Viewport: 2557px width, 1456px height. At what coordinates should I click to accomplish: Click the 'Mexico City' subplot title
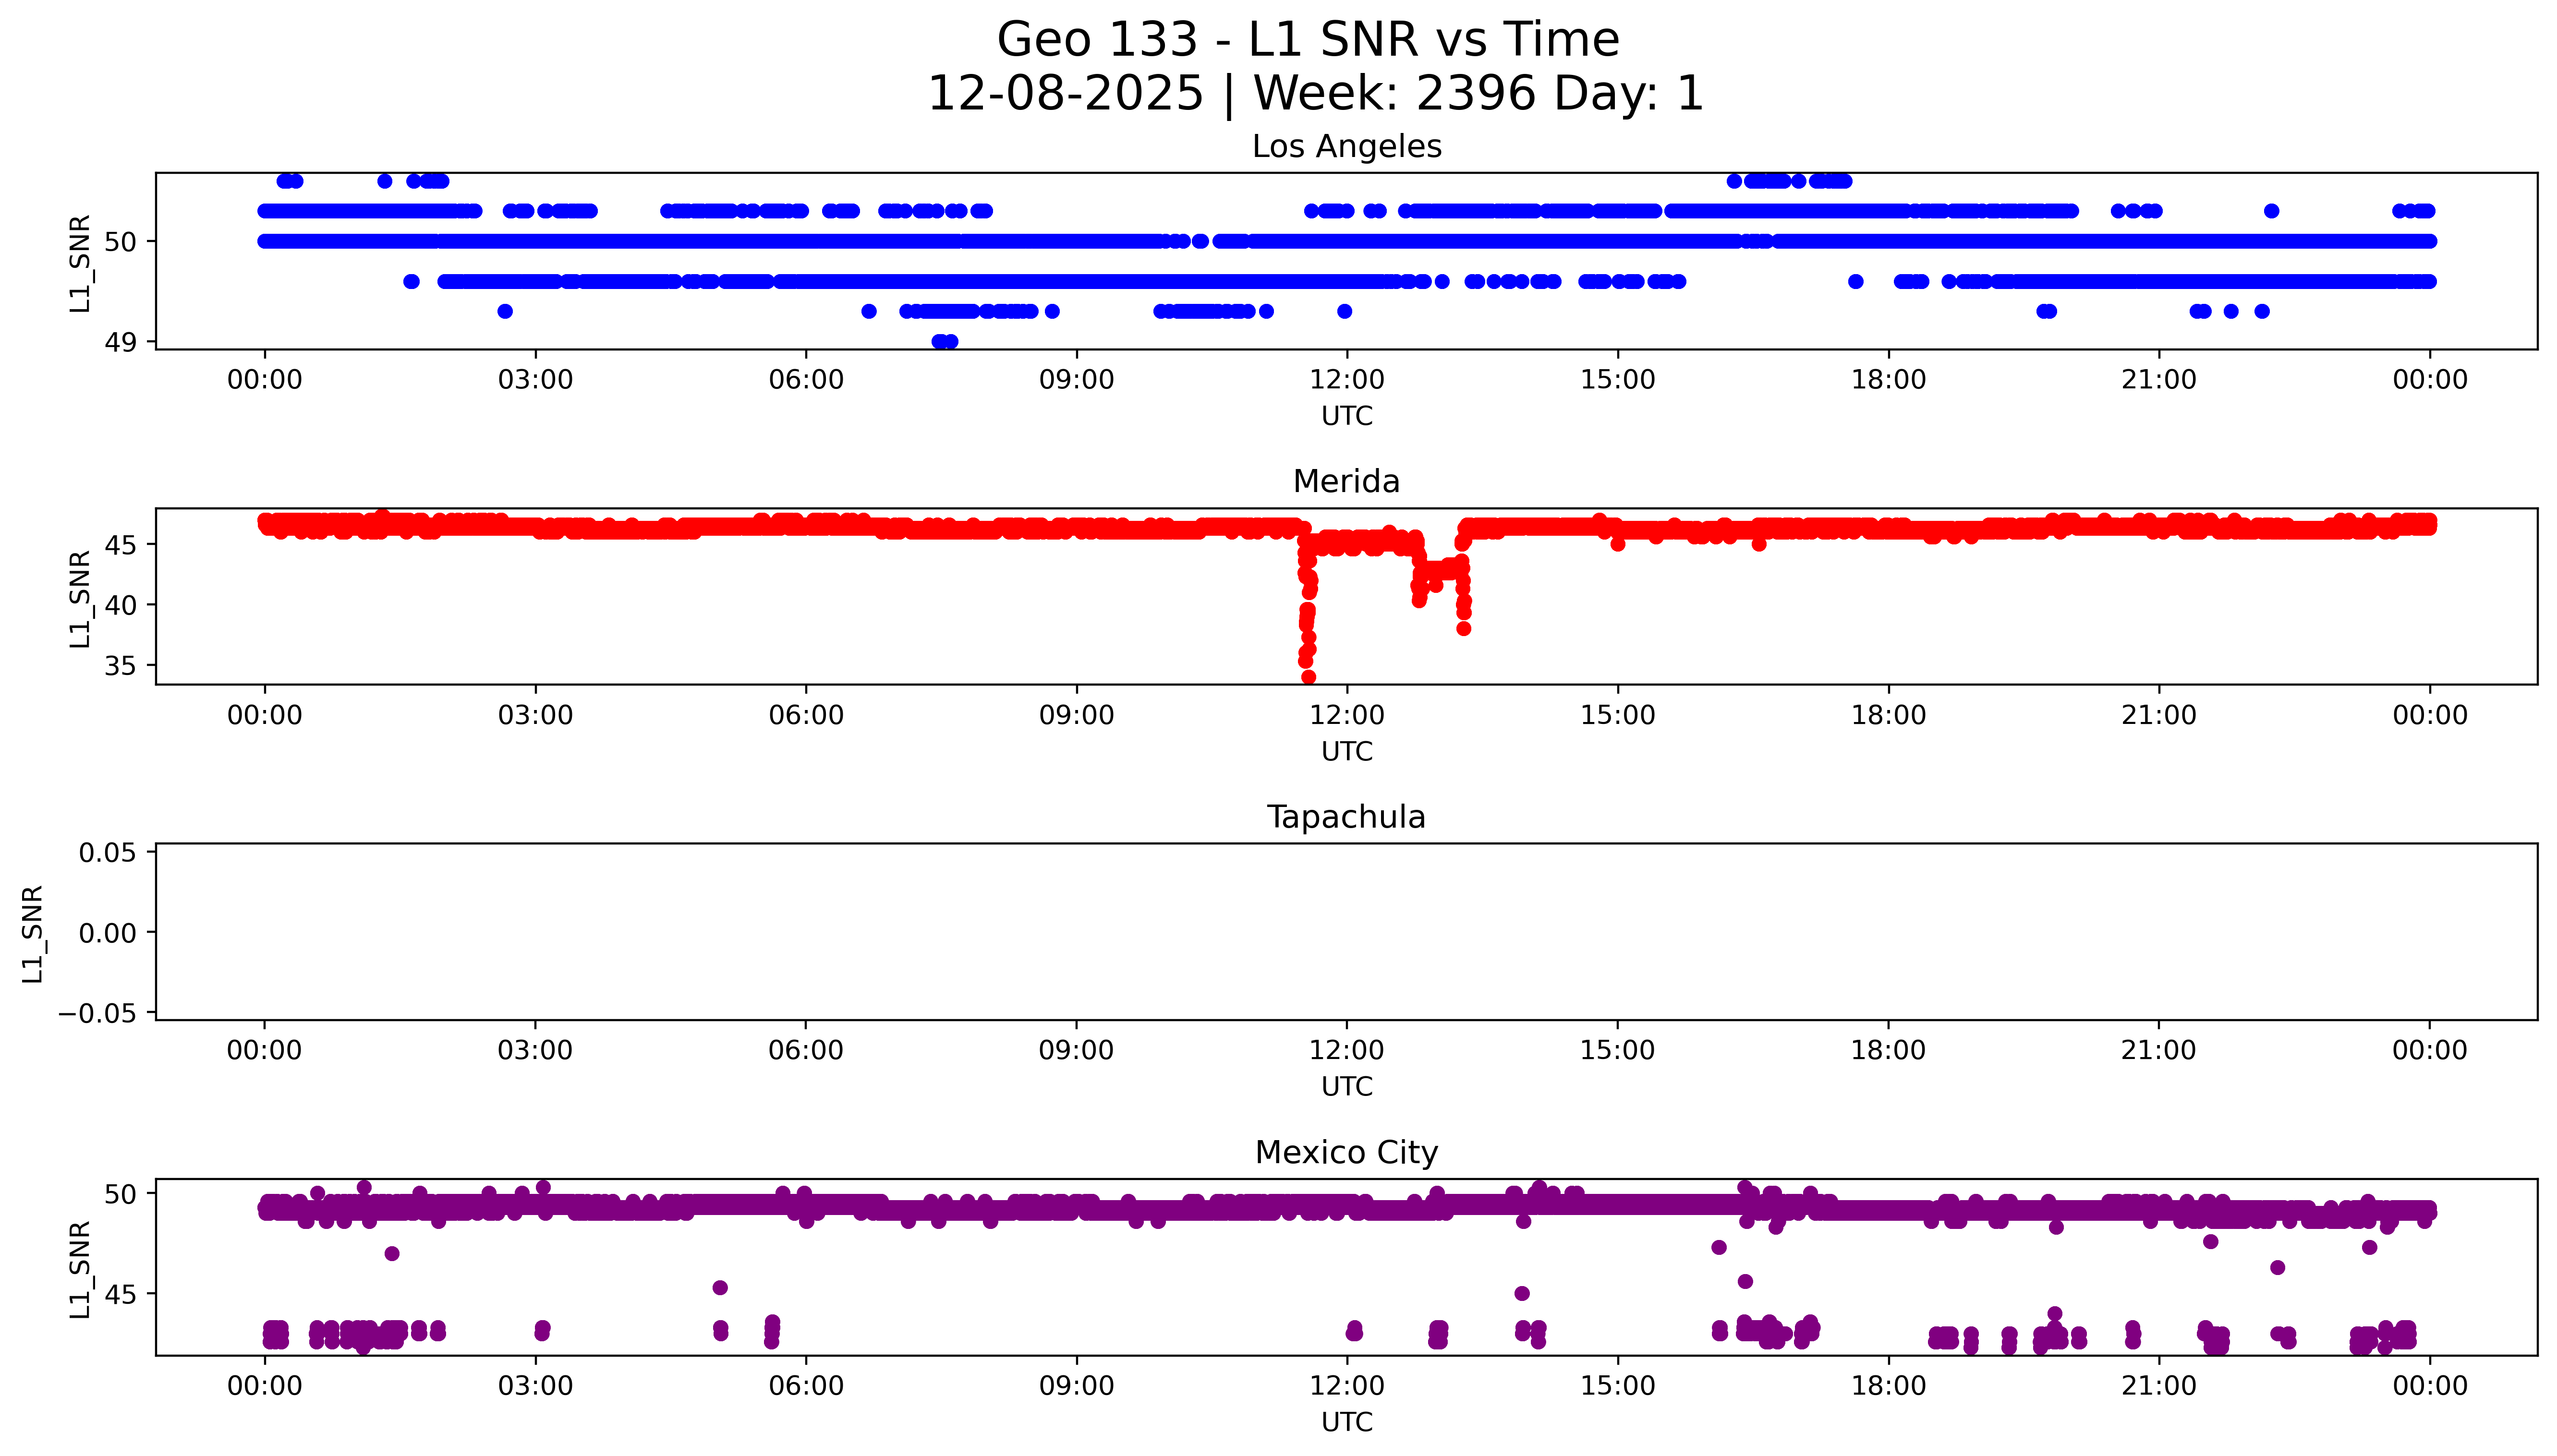(1346, 1153)
